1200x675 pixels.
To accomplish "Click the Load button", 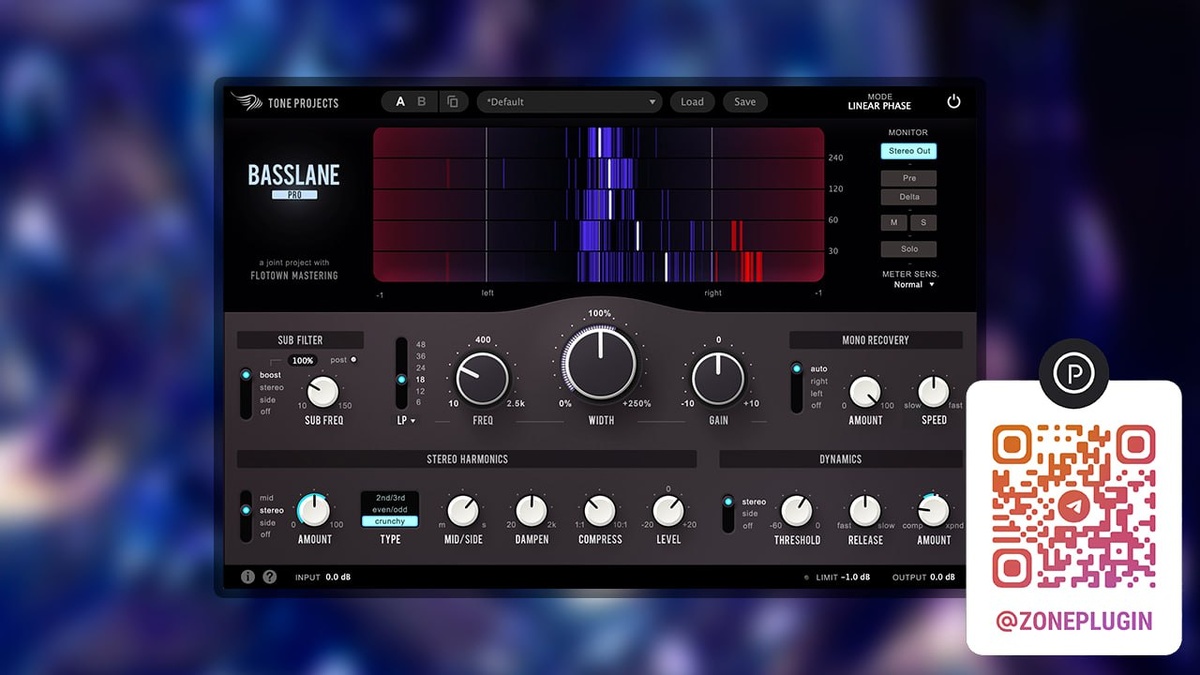I will coord(692,102).
